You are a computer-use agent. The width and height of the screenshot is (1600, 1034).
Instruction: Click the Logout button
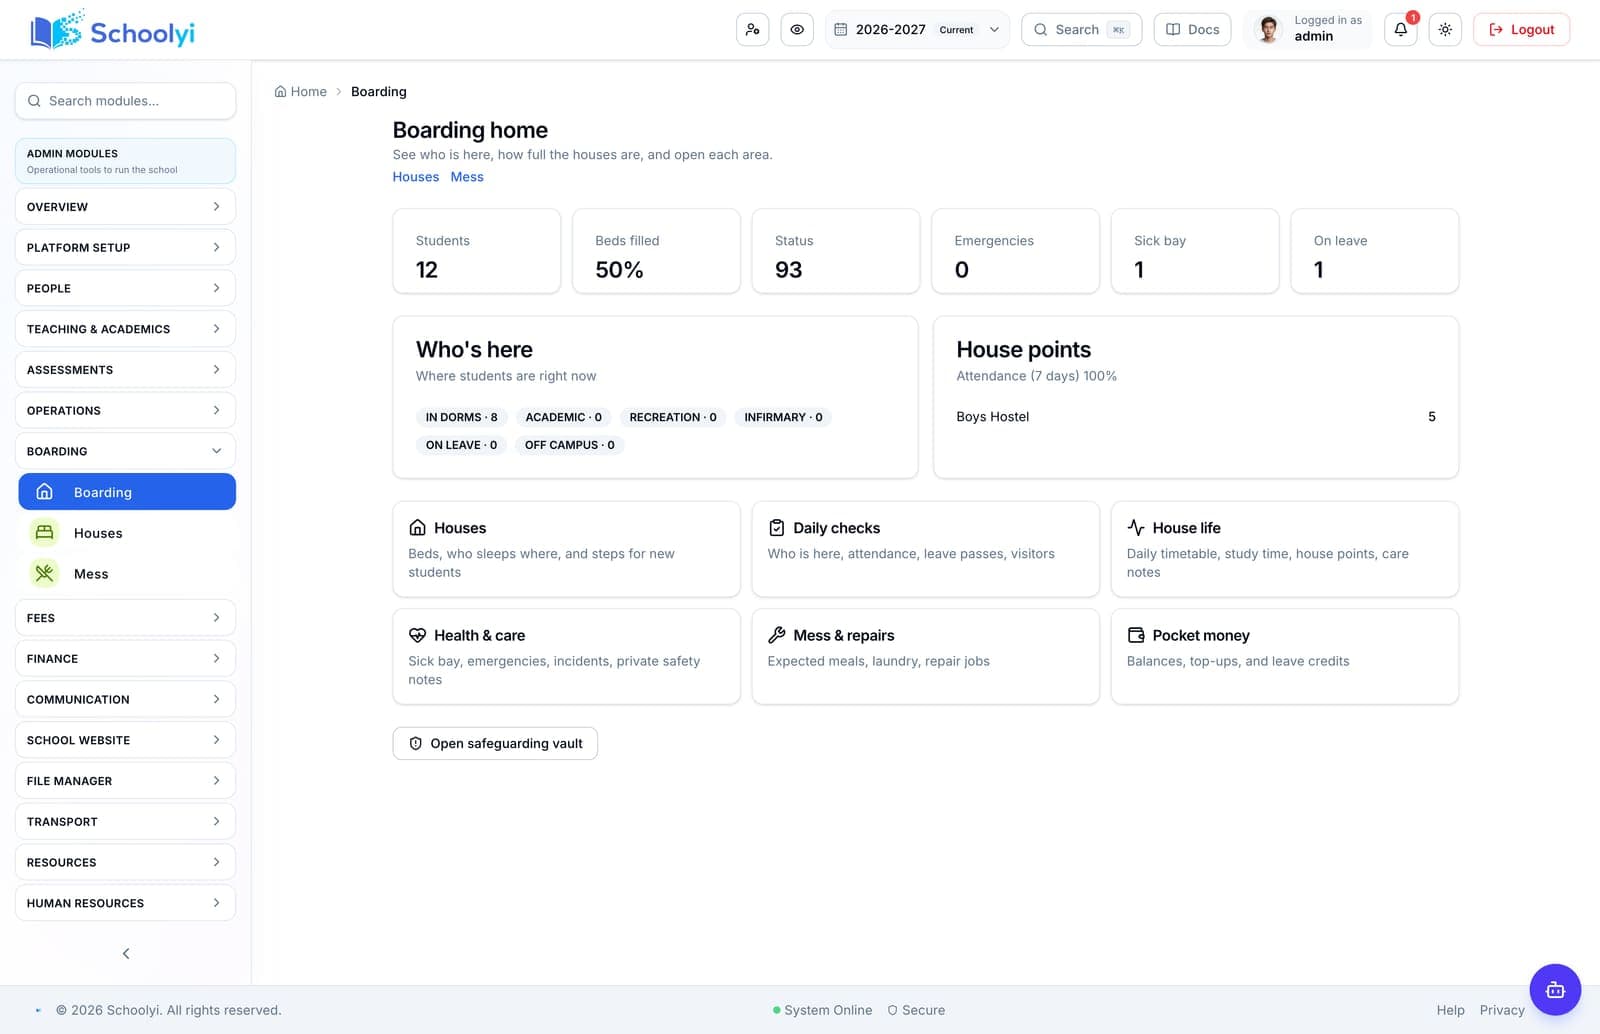click(1521, 29)
